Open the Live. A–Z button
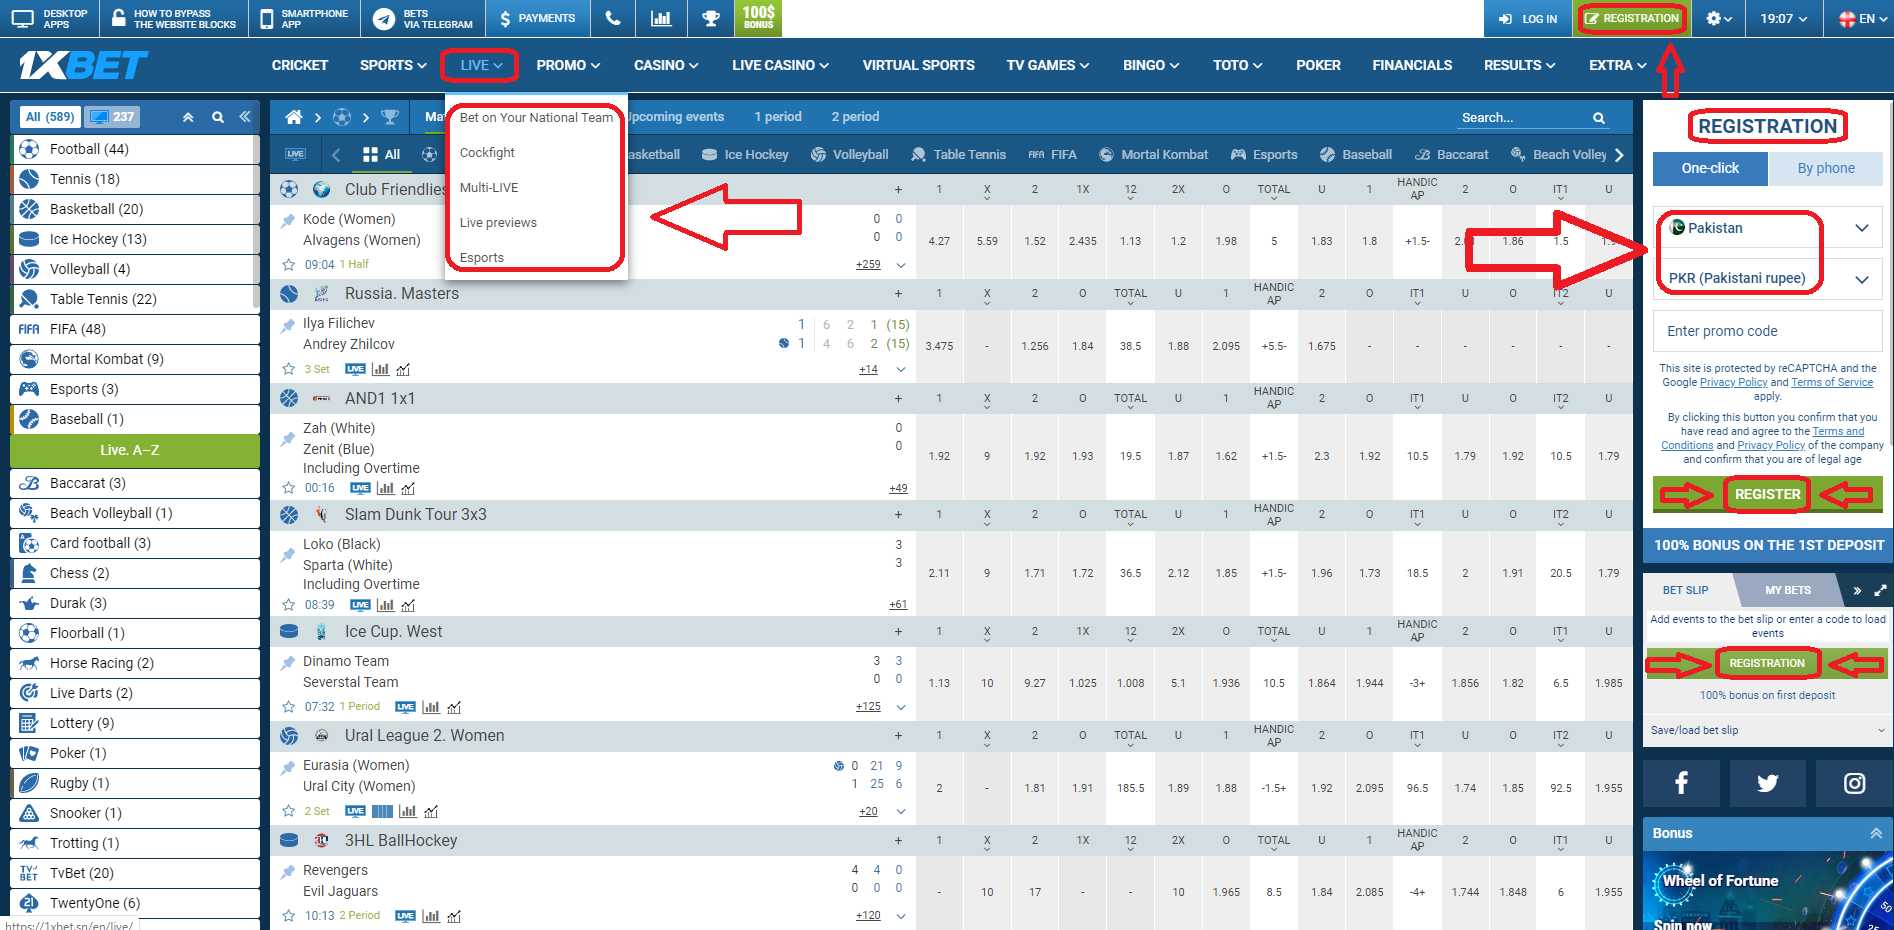 coord(134,450)
